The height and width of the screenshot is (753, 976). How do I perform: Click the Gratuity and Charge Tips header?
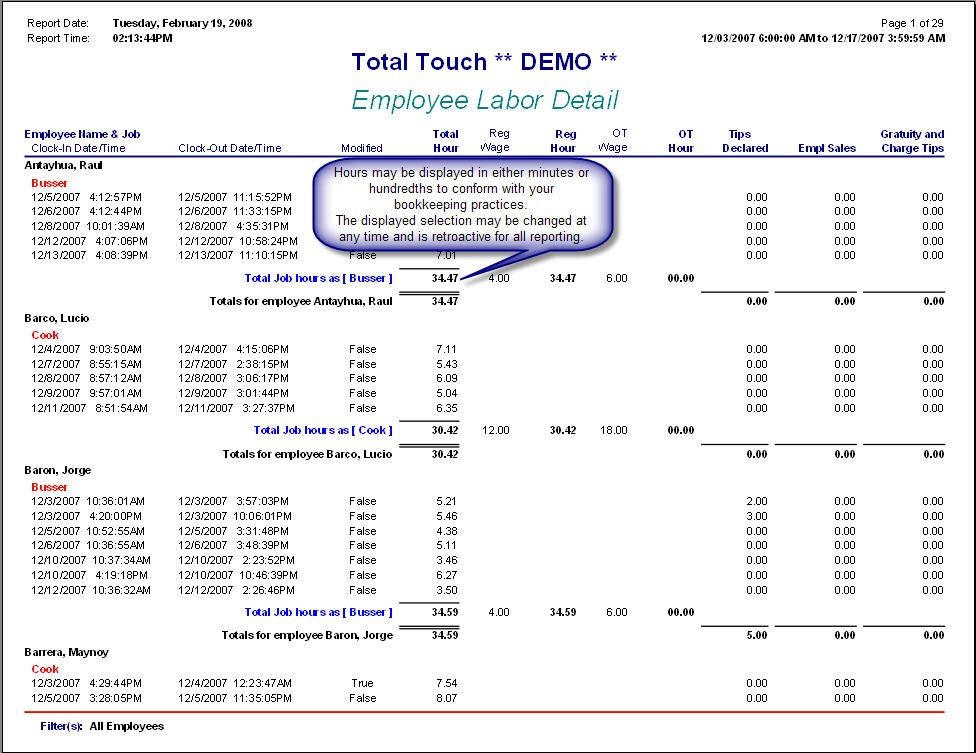pos(911,141)
